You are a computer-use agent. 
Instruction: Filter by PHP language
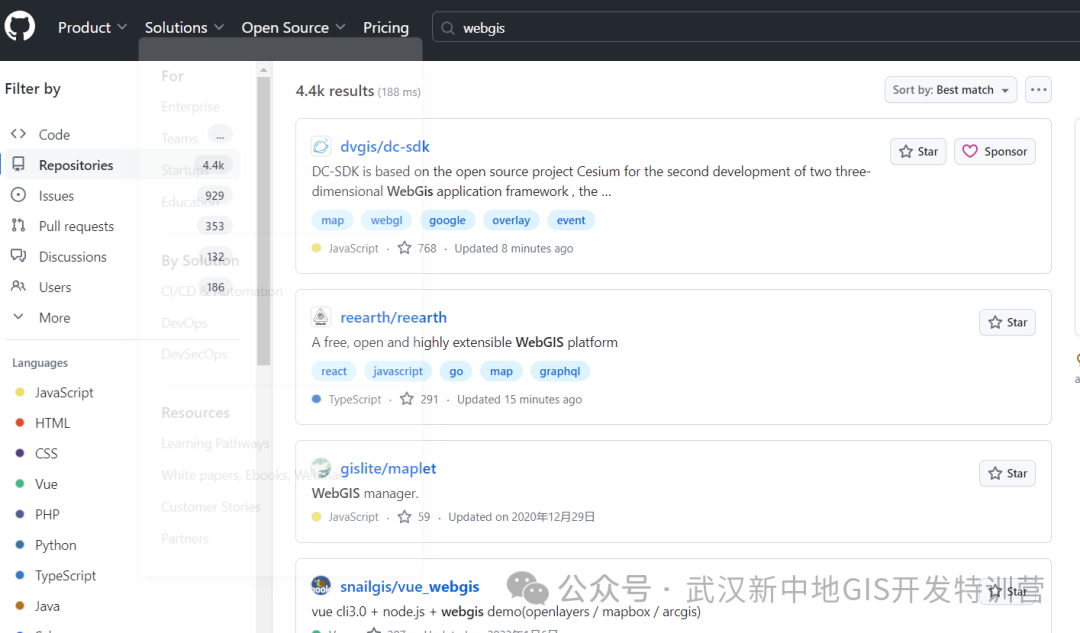[x=48, y=514]
